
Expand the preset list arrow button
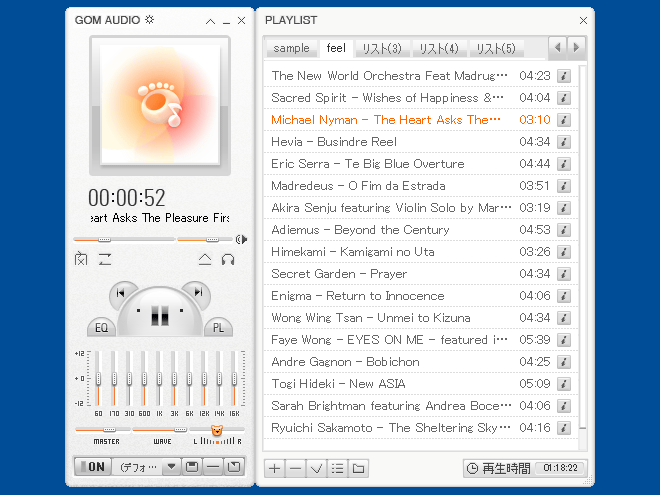(171, 466)
